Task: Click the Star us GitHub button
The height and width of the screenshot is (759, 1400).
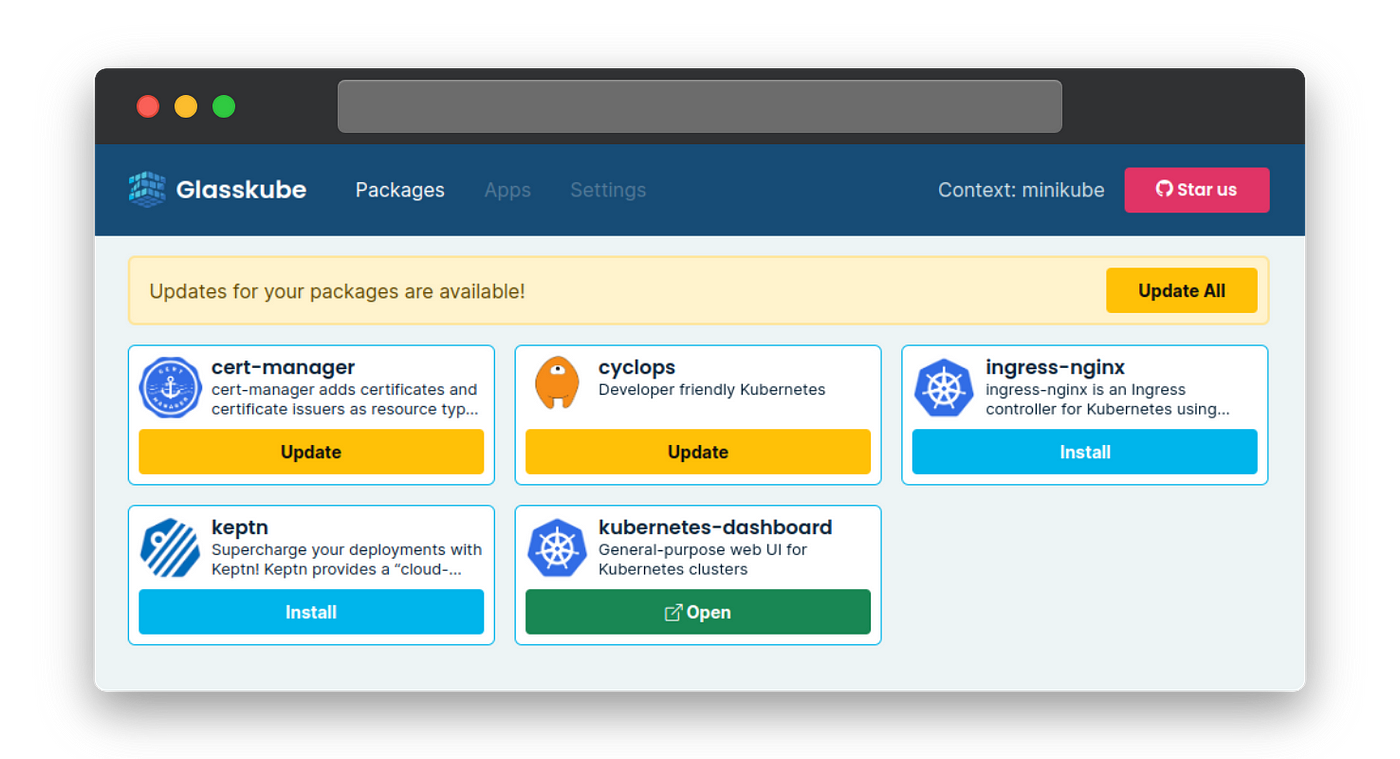Action: pos(1197,190)
